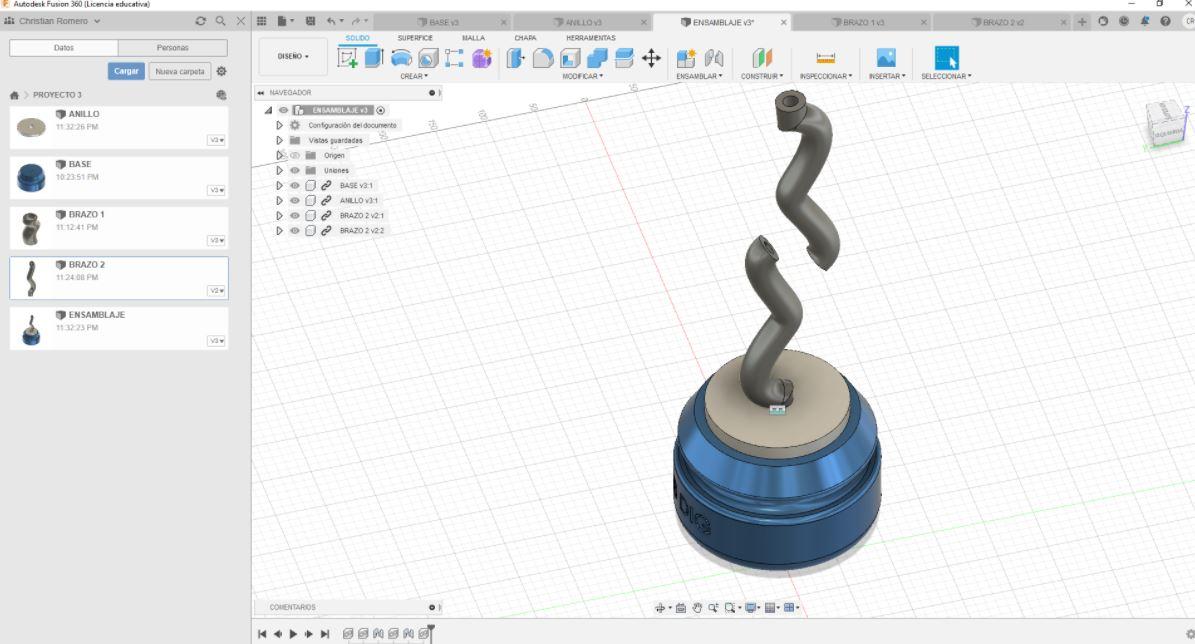Image resolution: width=1195 pixels, height=644 pixels.
Task: Select the Hole tool icon
Action: (428, 58)
